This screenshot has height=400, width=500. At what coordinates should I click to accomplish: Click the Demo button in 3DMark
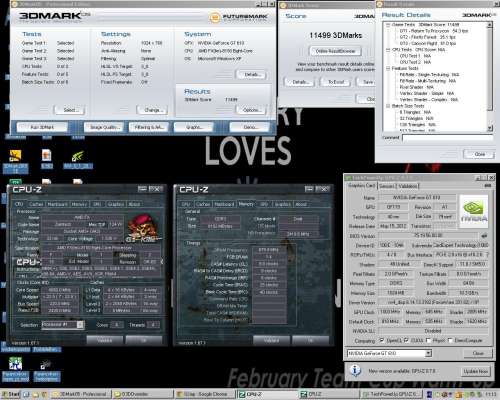tap(250, 127)
